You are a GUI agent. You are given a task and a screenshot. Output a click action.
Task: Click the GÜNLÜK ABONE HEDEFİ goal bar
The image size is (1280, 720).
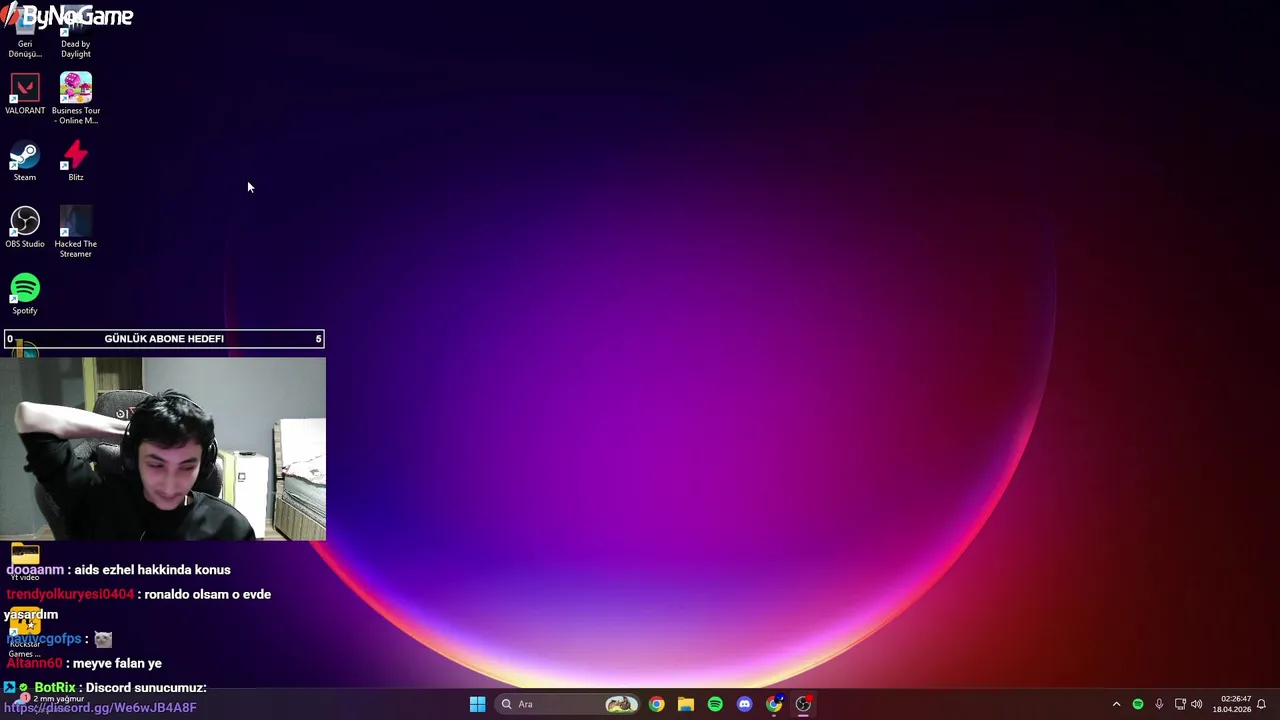point(164,338)
